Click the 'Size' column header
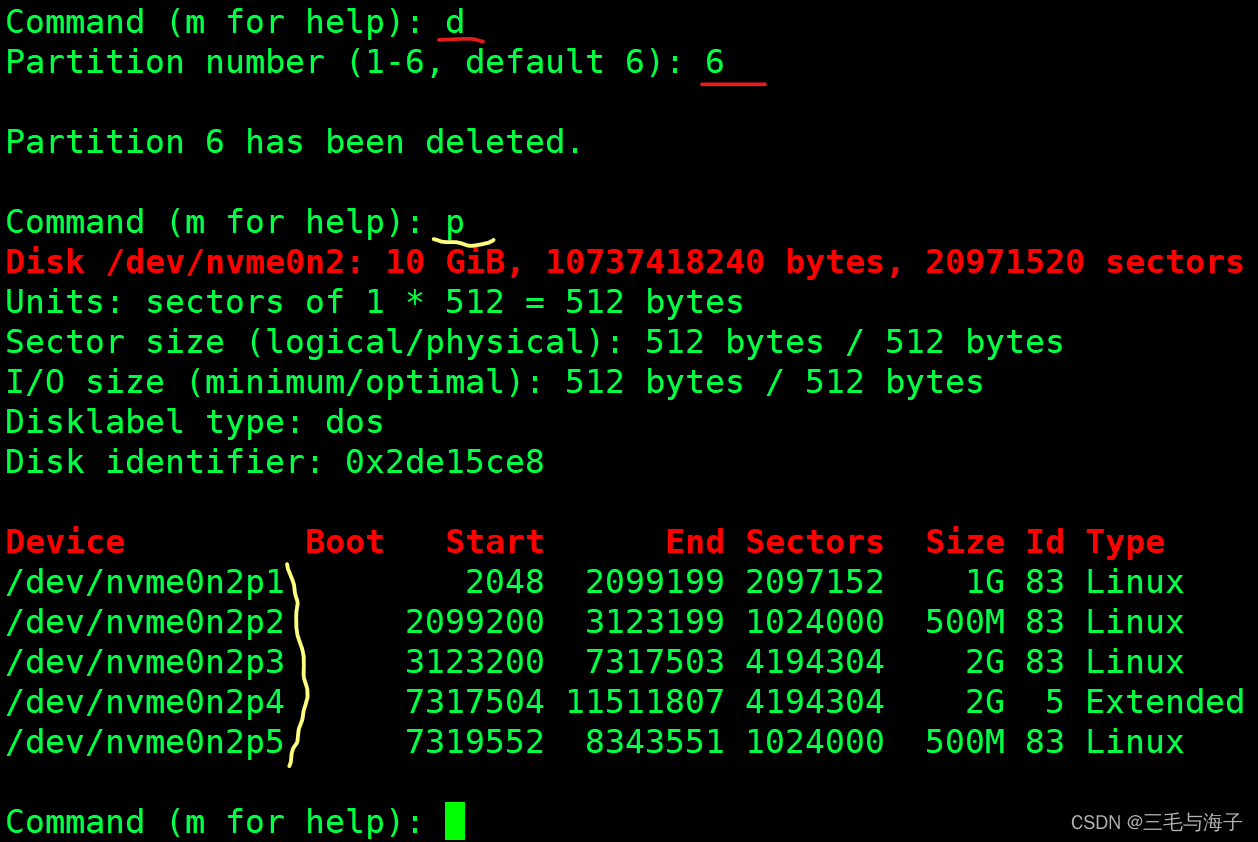This screenshot has width=1258, height=842. pyautogui.click(x=965, y=542)
